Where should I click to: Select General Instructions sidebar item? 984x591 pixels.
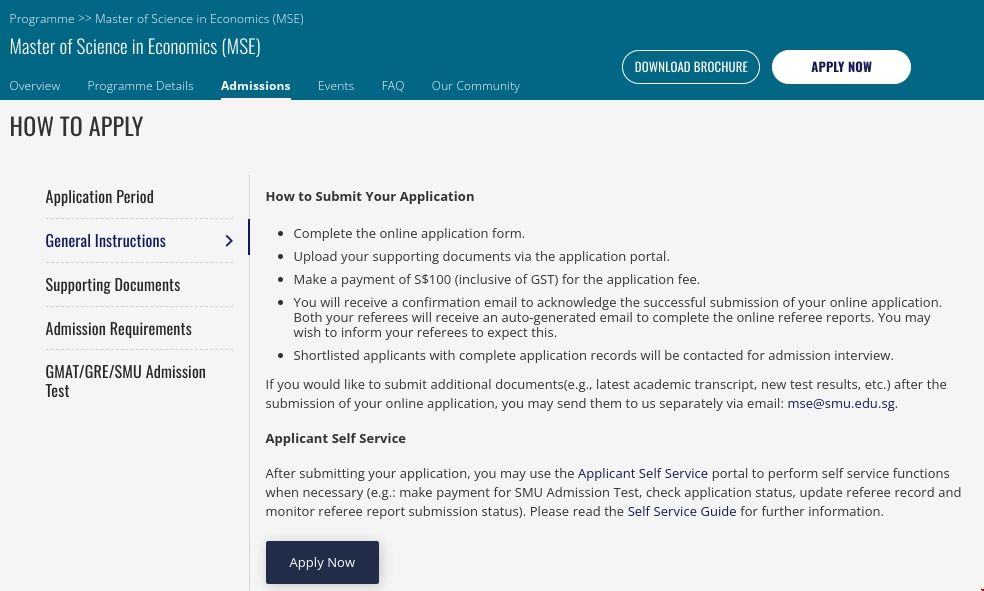point(106,241)
